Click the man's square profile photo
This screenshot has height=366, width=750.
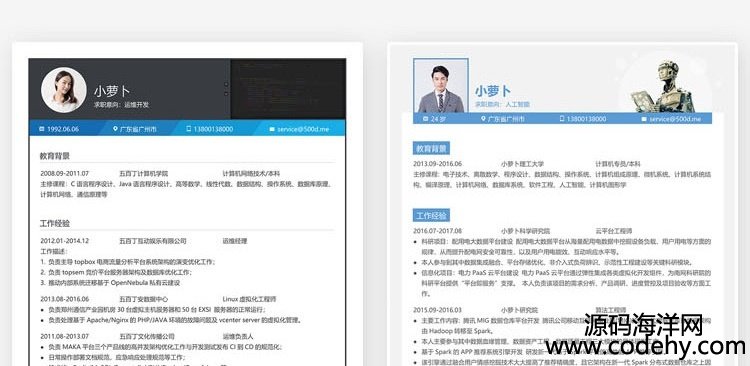point(441,86)
